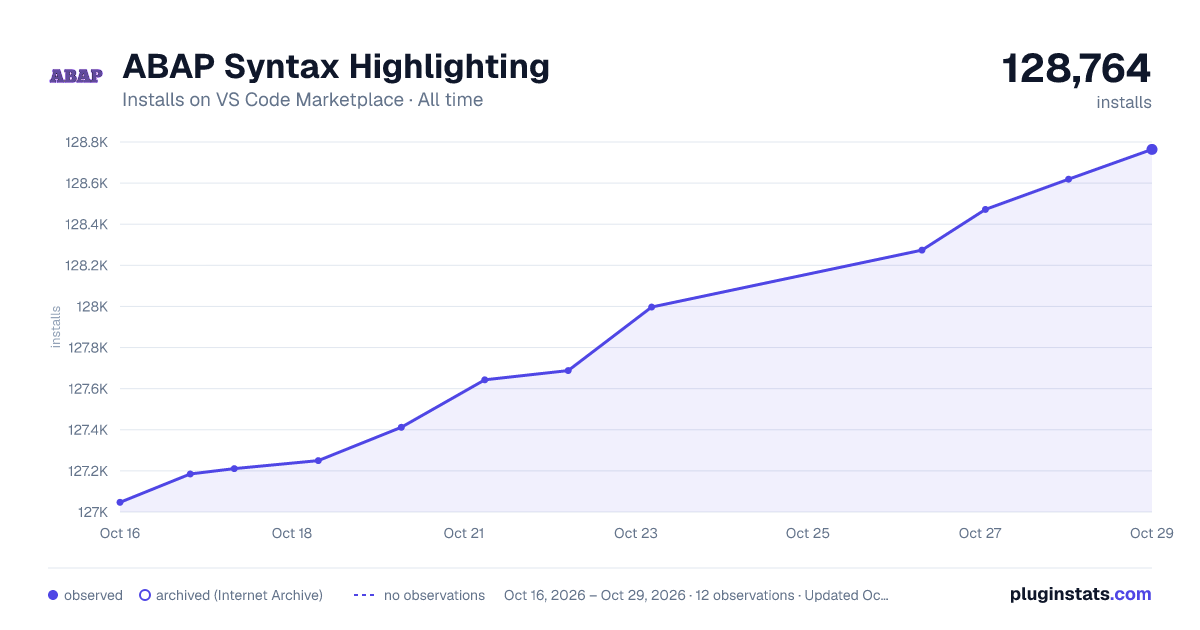
Task: Select the final Oct 29 data point
Action: coord(1152,150)
